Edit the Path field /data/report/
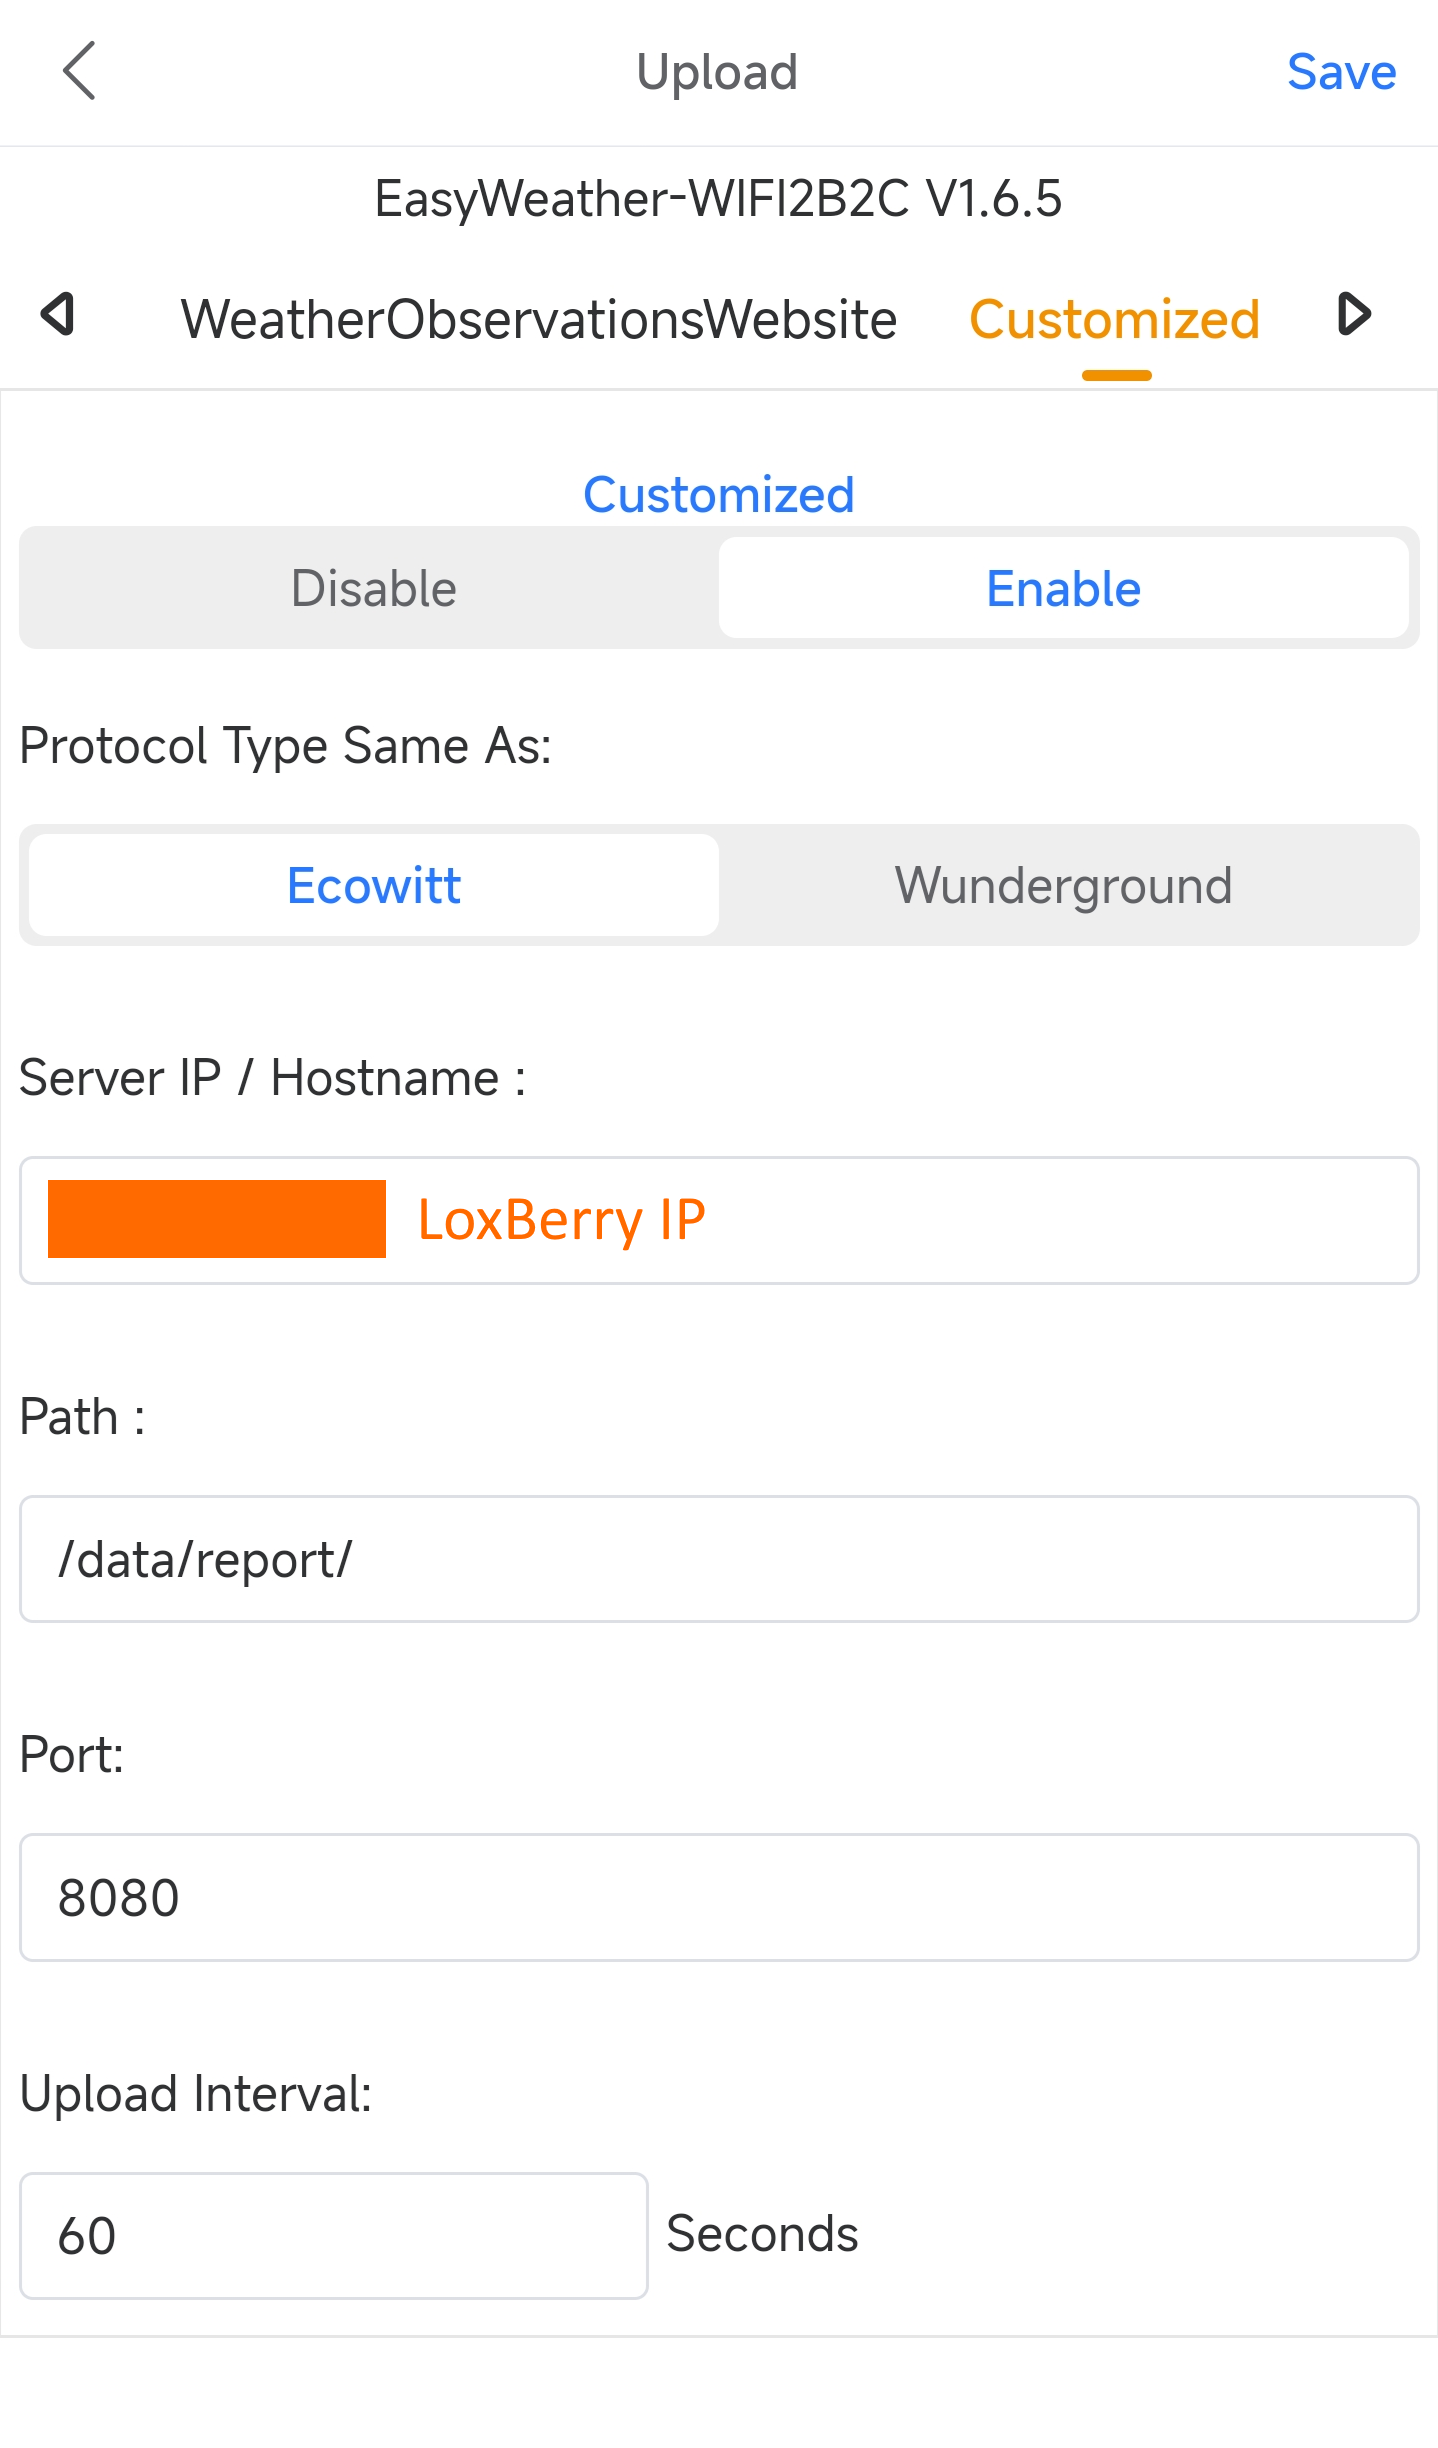This screenshot has width=1438, height=2448. pyautogui.click(x=718, y=1559)
